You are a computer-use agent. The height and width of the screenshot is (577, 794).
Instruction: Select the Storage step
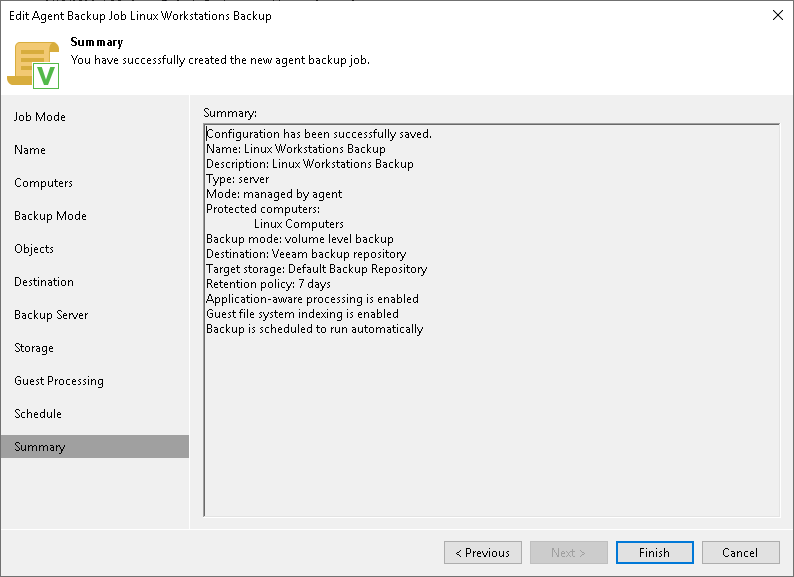[34, 348]
